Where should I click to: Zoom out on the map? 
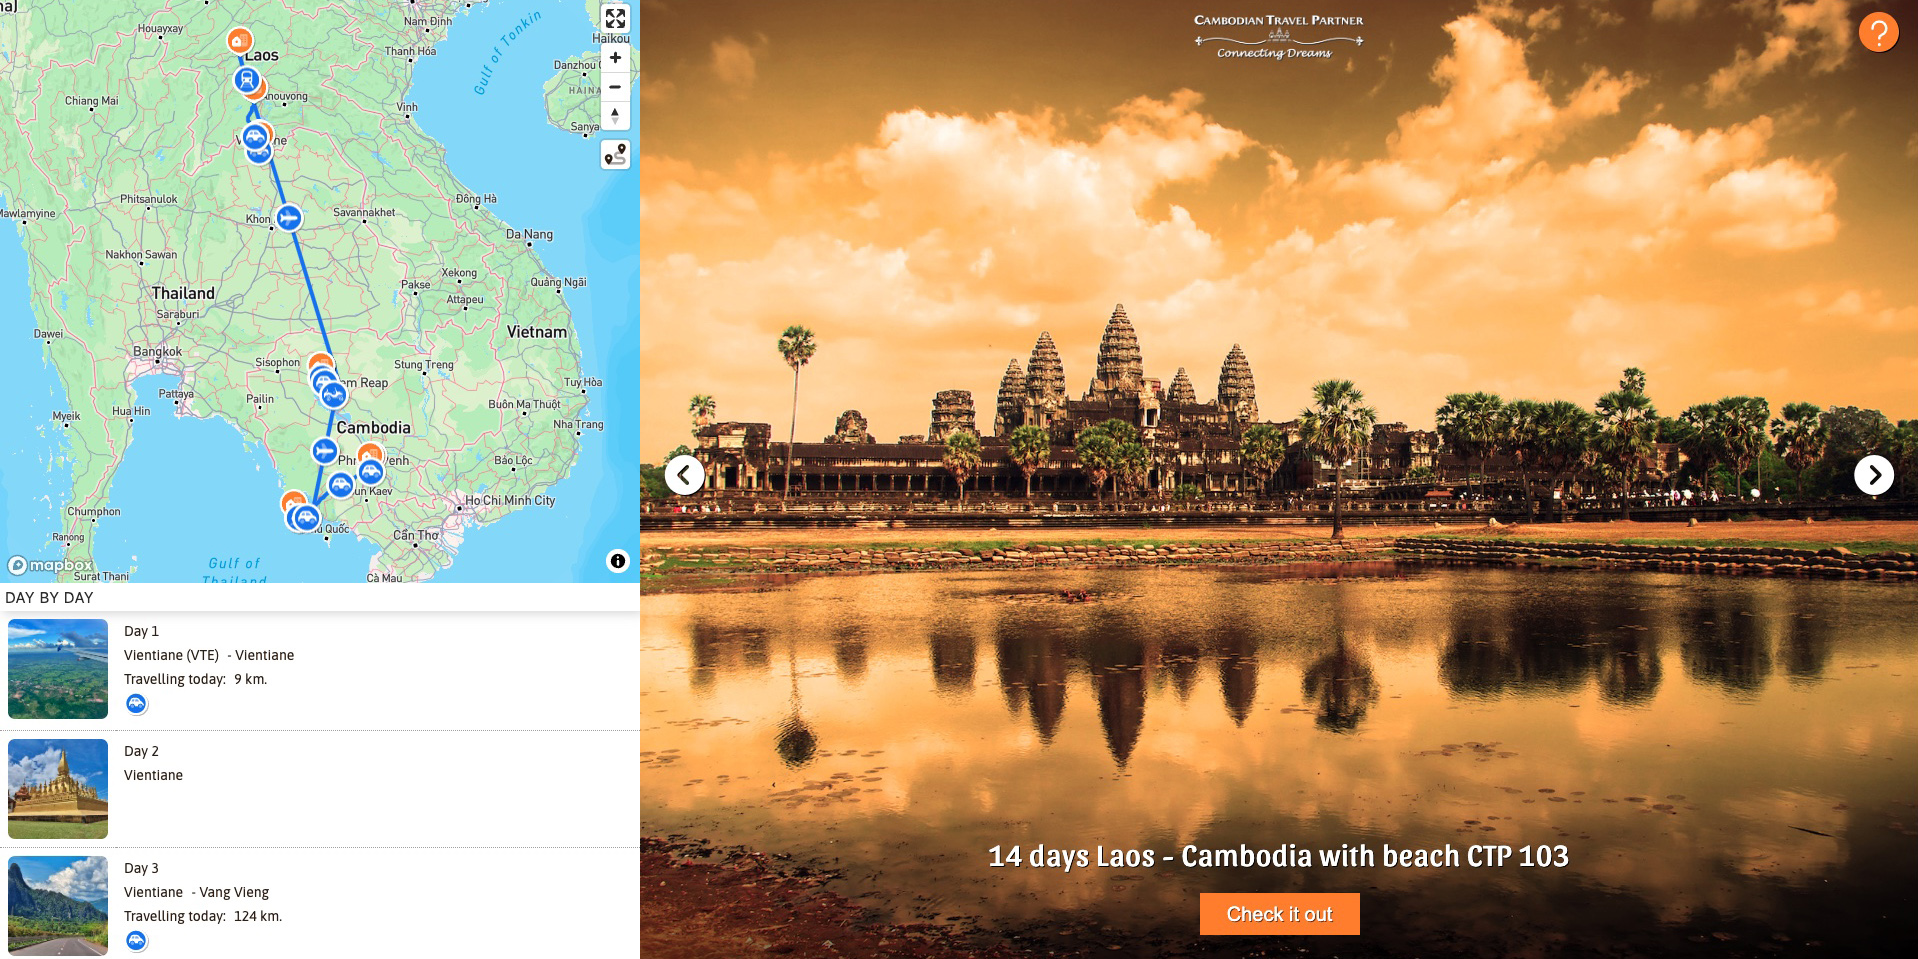(x=615, y=87)
